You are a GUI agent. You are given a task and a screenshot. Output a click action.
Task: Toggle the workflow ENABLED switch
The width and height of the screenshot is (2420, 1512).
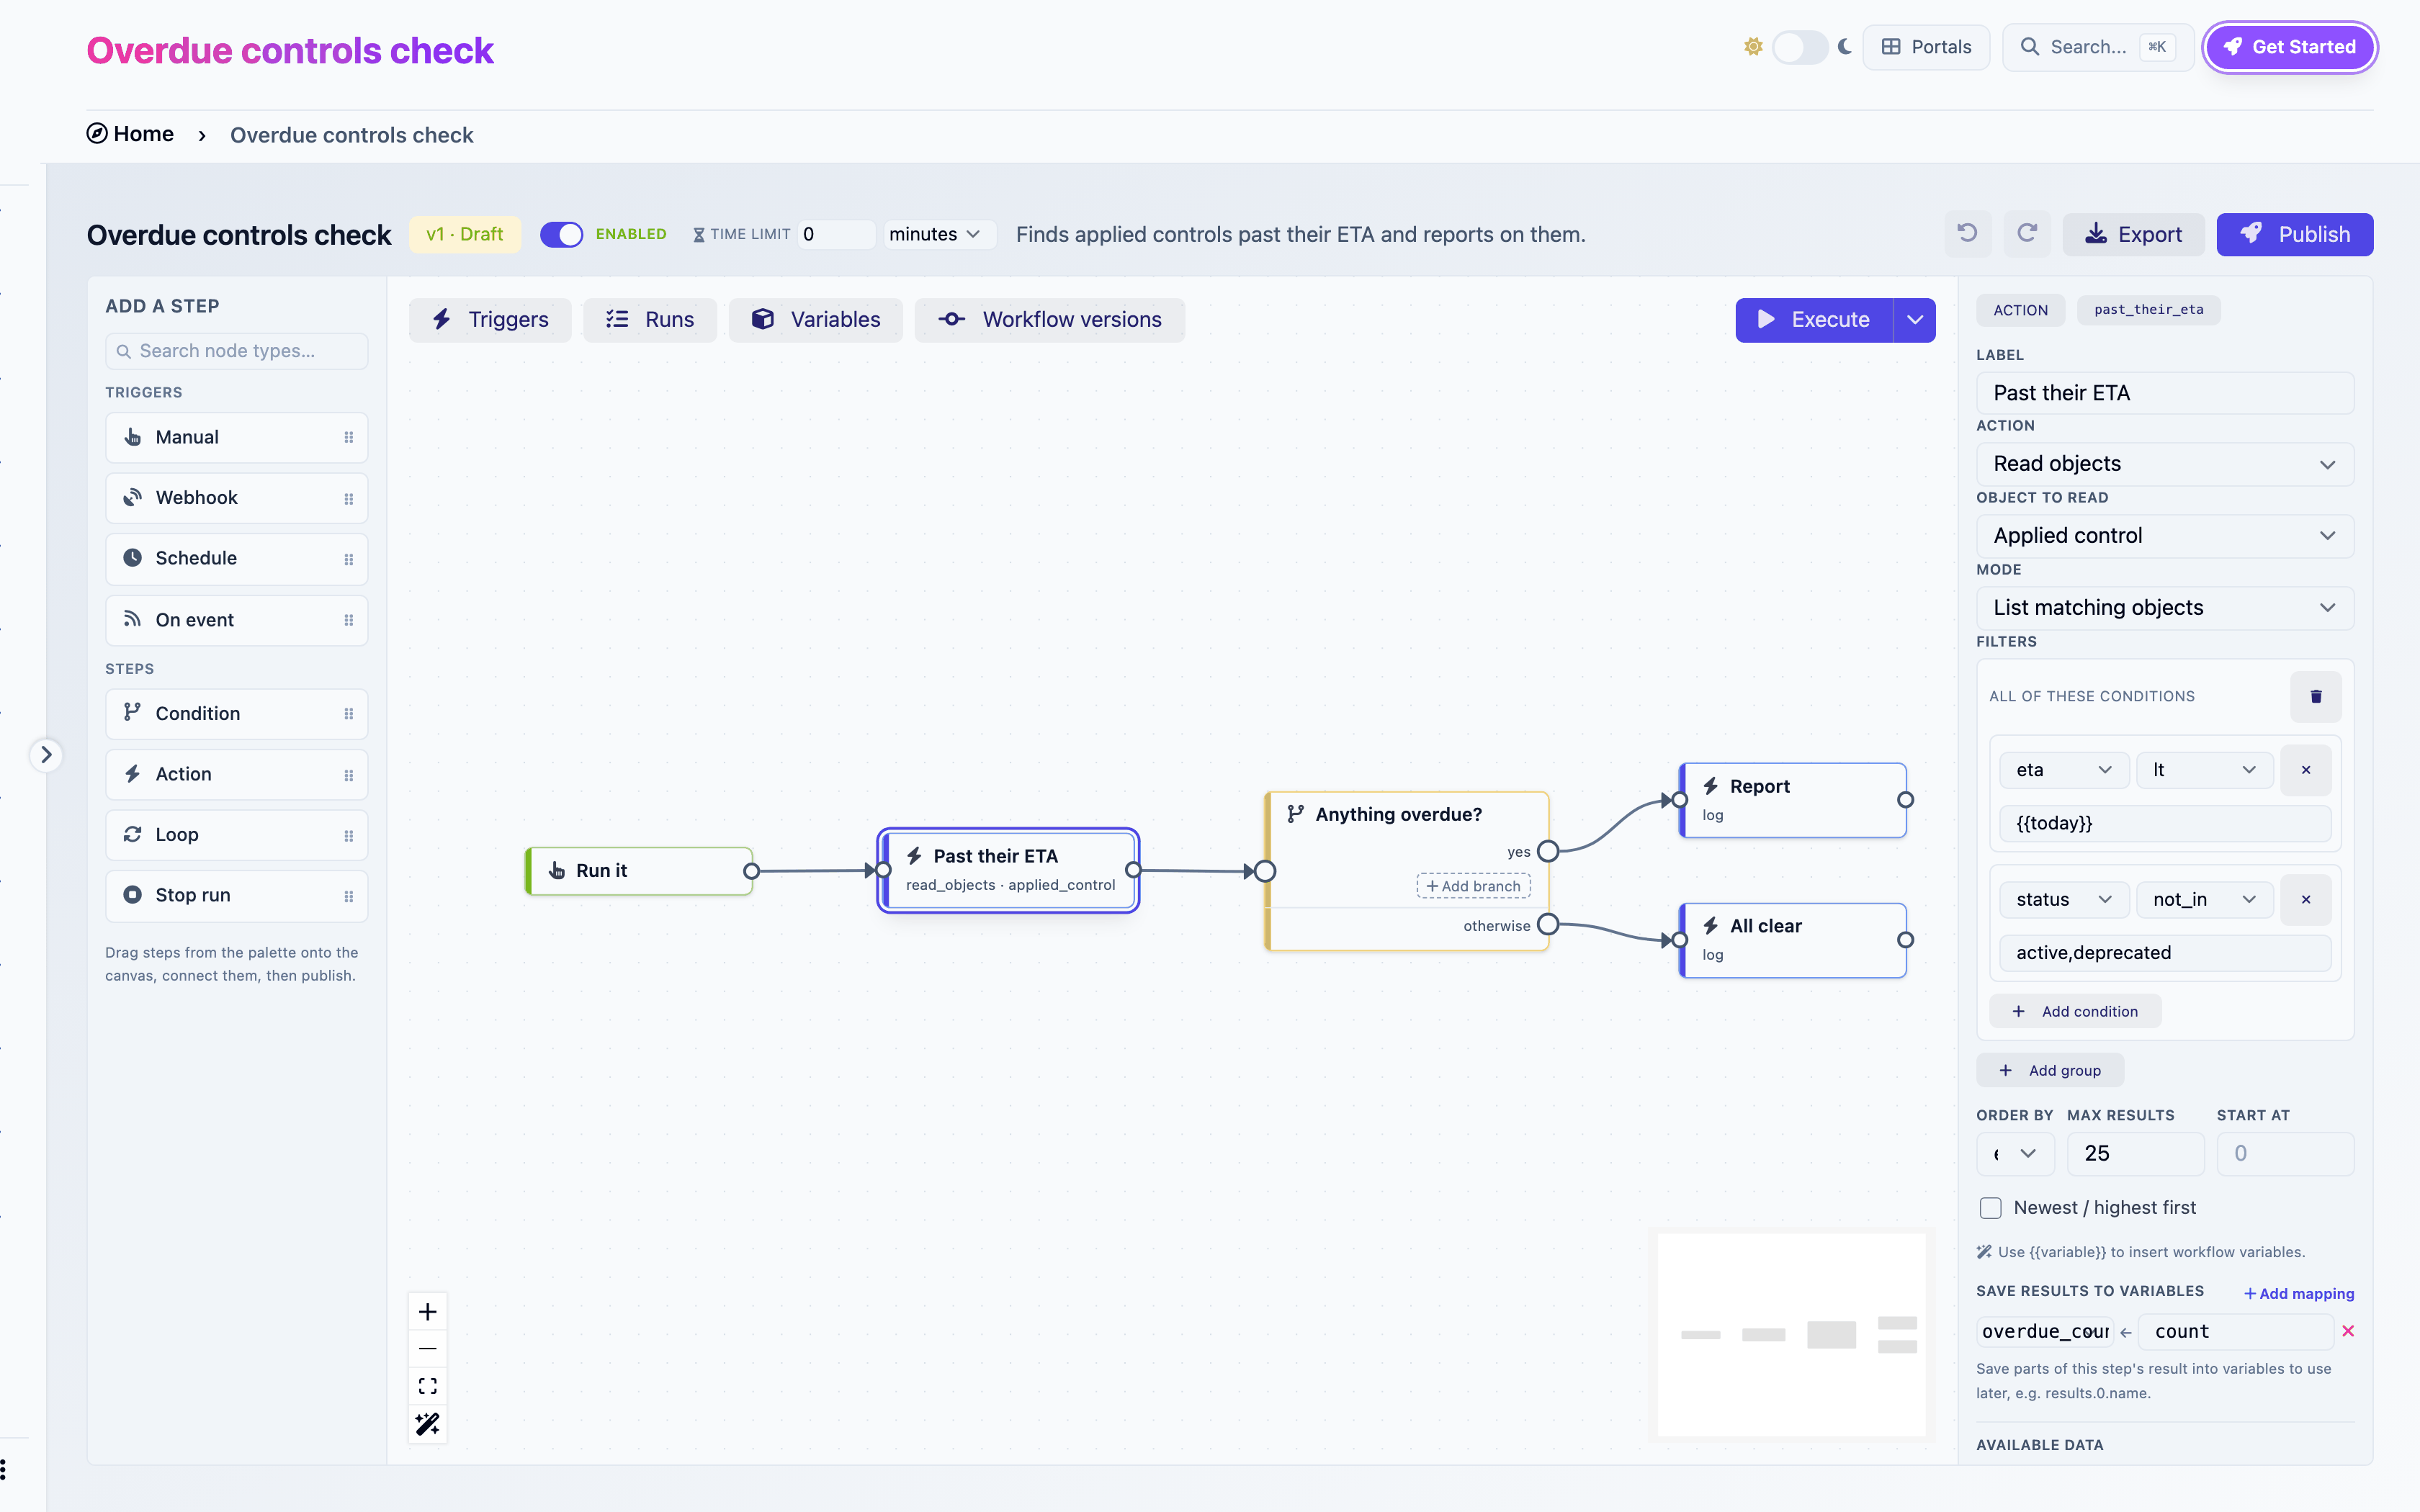point(561,234)
